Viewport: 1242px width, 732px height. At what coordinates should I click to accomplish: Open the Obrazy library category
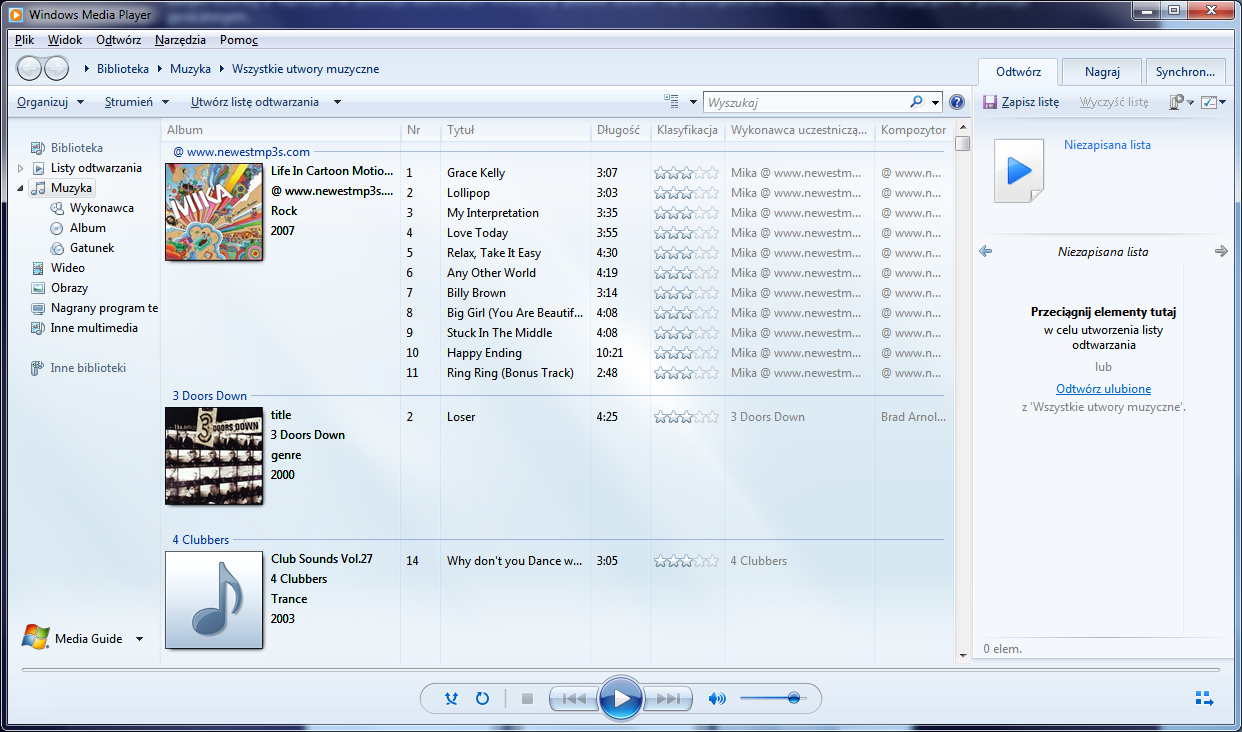[70, 288]
